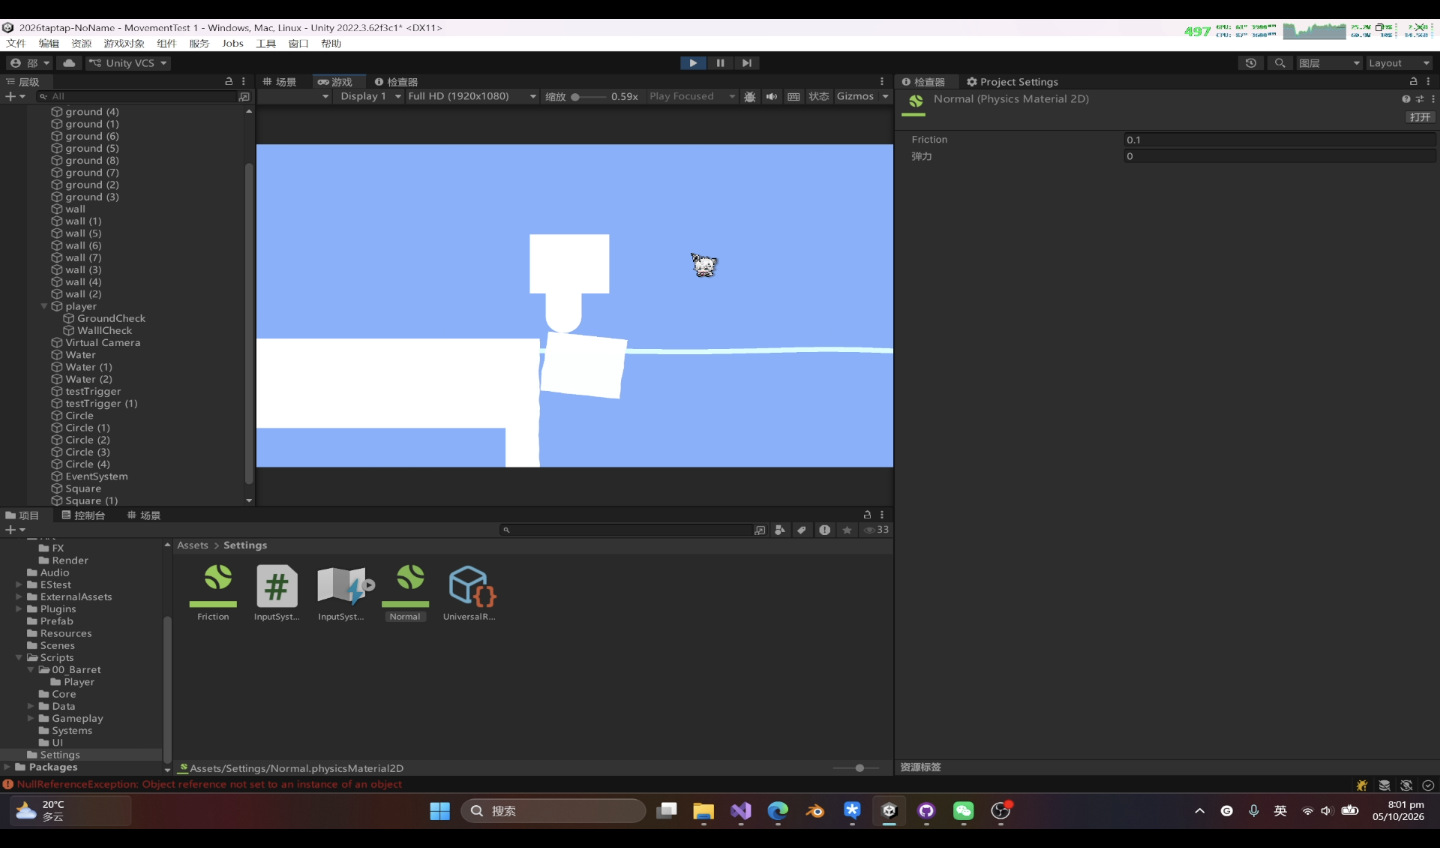
Task: Click the Project favorites star icon
Action: click(847, 530)
